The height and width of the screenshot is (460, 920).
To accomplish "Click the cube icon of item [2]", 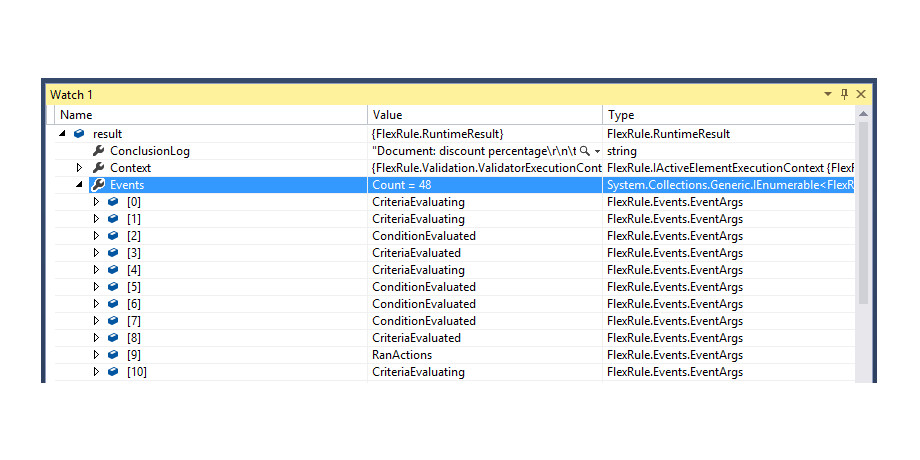I will [113, 236].
